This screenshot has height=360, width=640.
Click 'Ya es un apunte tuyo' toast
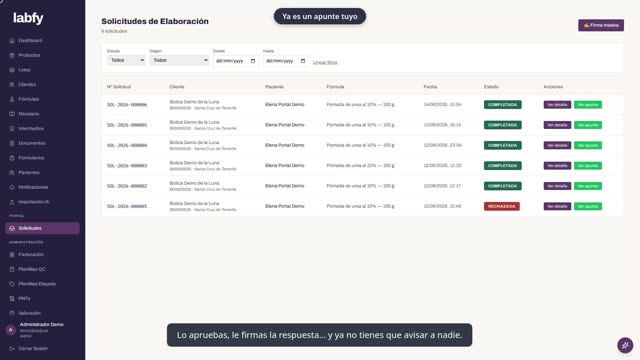pyautogui.click(x=320, y=16)
